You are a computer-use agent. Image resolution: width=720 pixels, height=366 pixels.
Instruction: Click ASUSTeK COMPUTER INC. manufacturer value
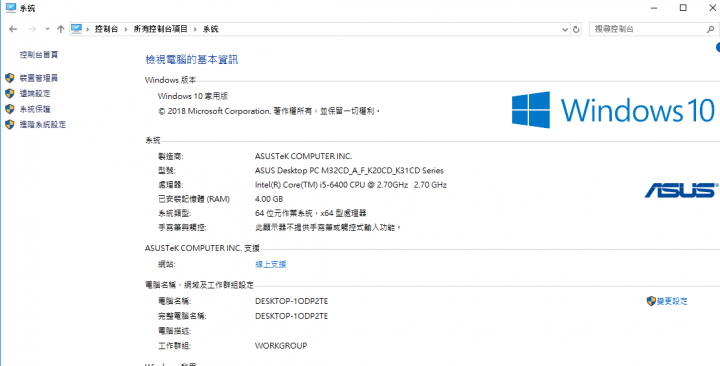[x=304, y=157]
